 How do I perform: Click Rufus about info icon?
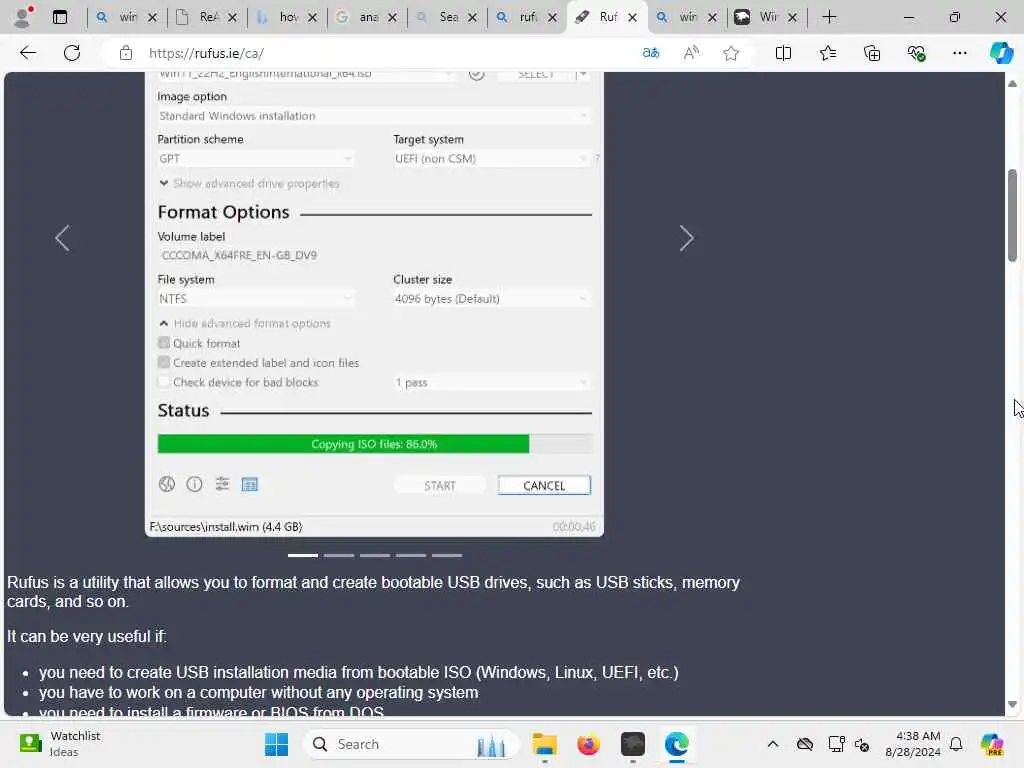195,484
